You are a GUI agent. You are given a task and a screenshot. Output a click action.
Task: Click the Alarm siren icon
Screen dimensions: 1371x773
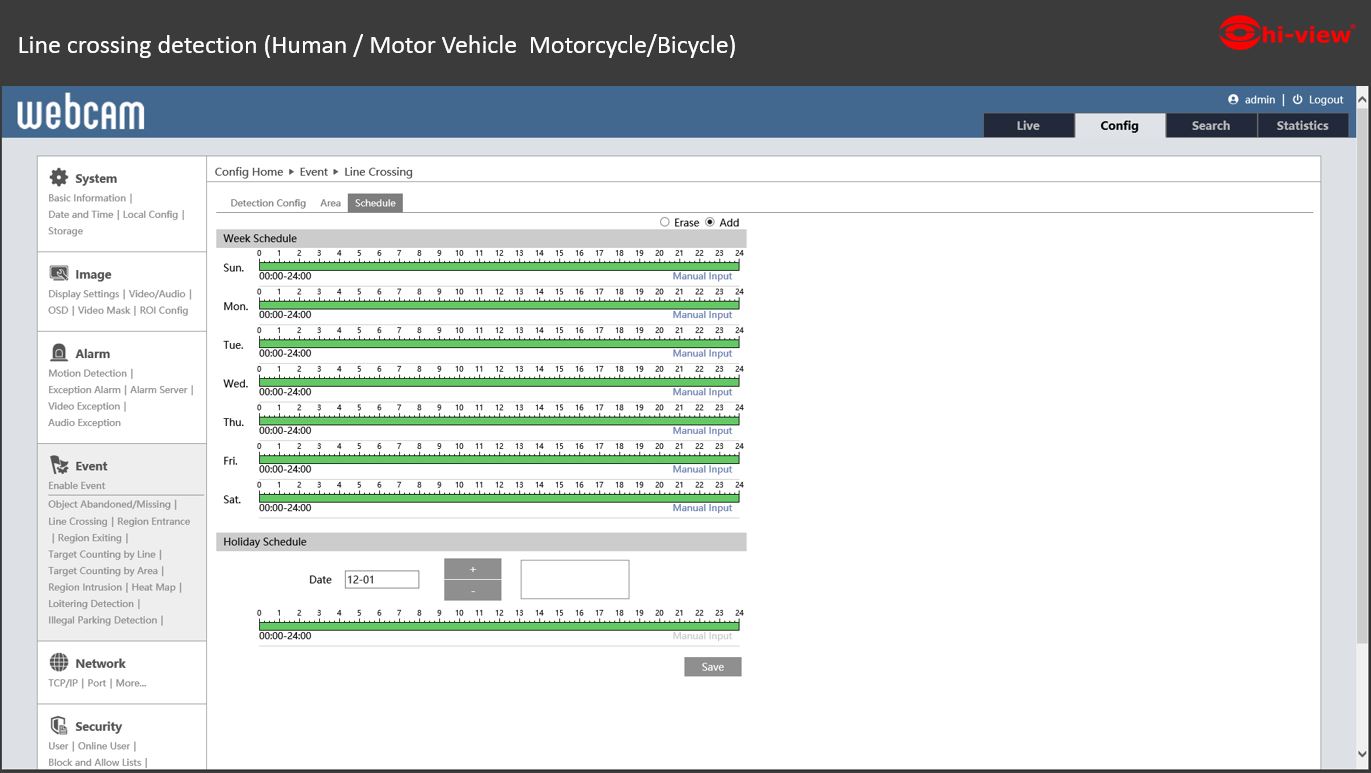[x=59, y=353]
